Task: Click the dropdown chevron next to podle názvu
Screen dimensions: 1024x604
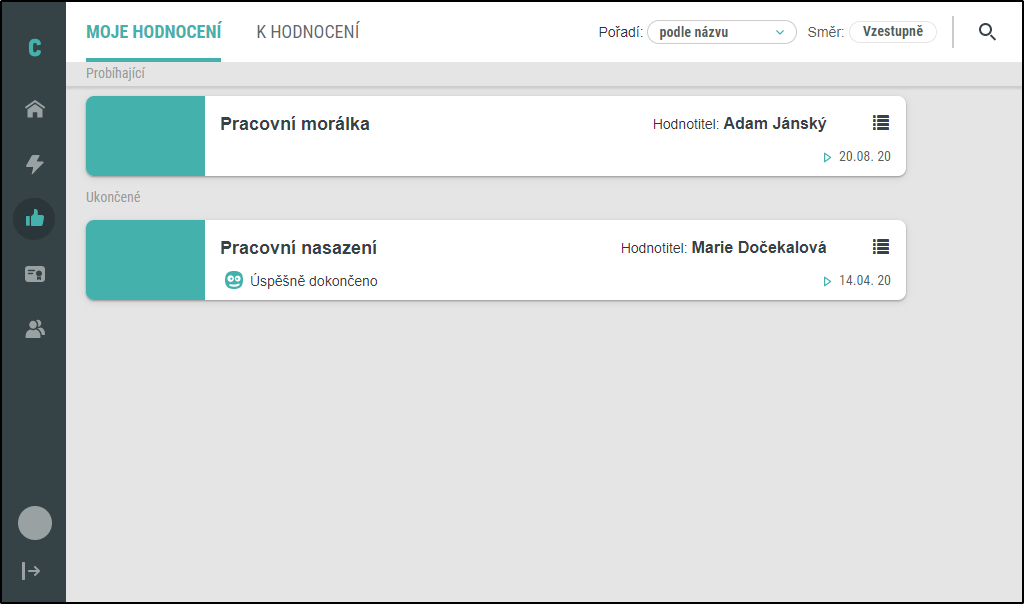Action: 779,32
